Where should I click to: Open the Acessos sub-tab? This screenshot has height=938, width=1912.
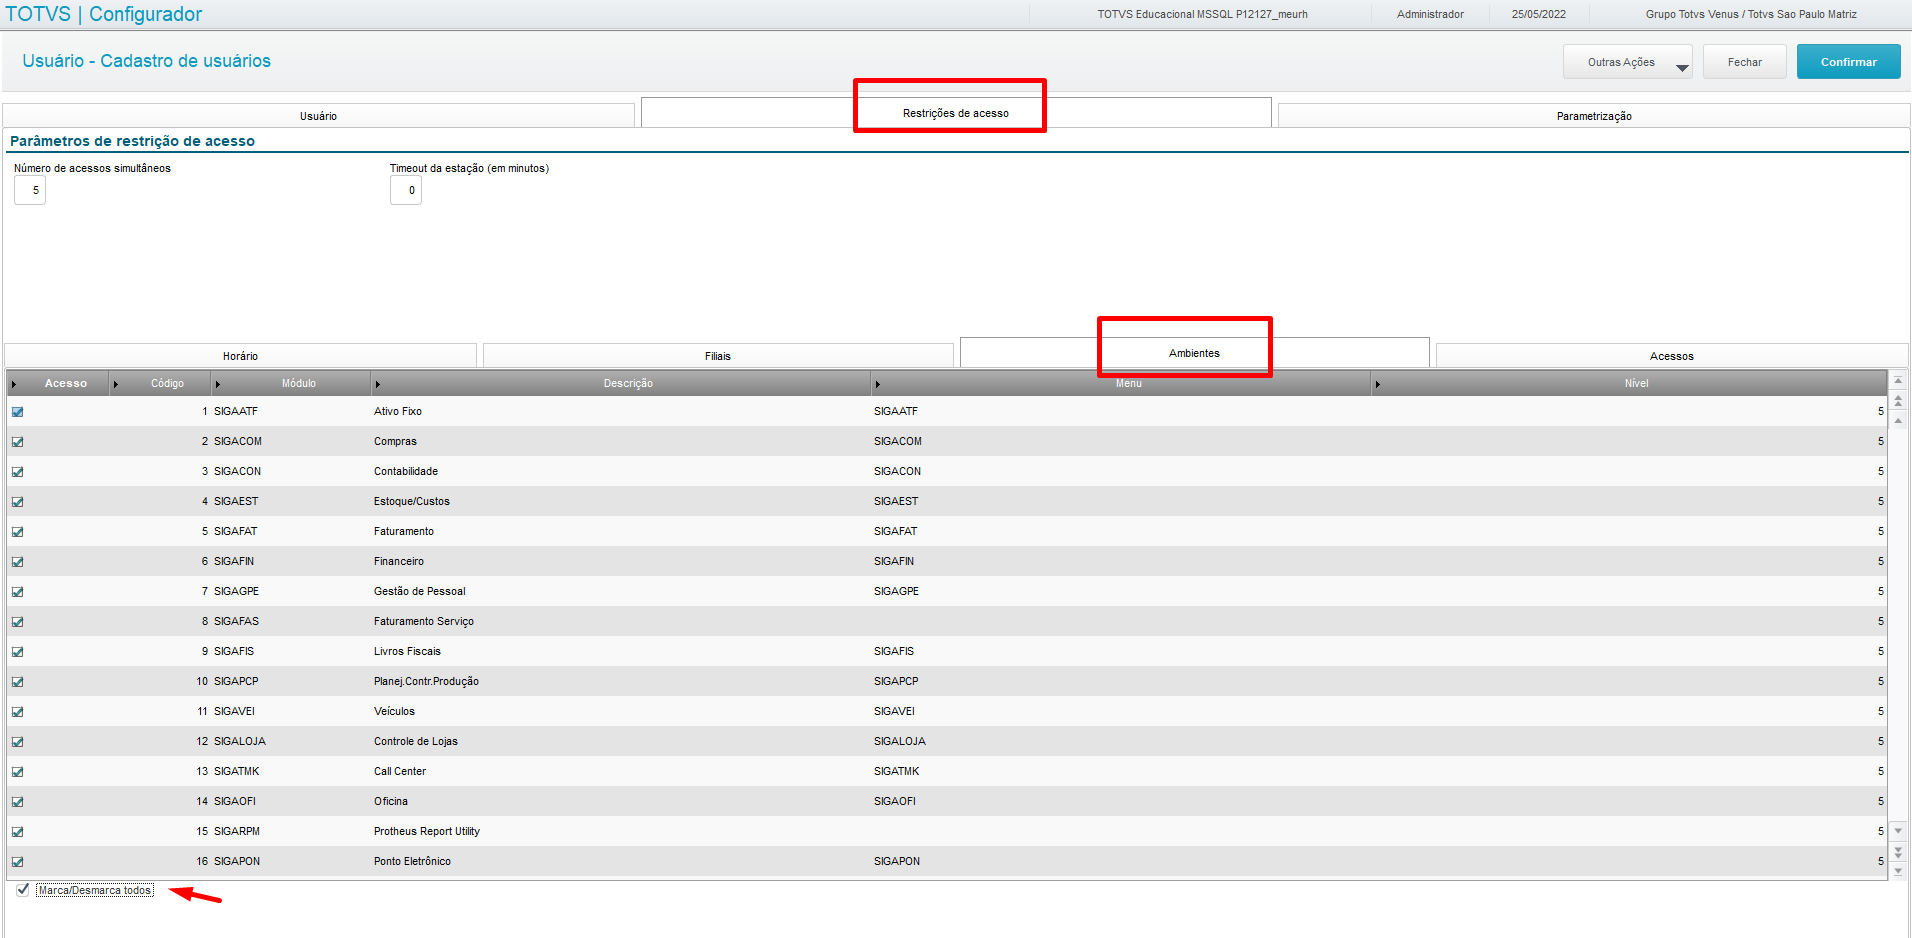click(1672, 356)
